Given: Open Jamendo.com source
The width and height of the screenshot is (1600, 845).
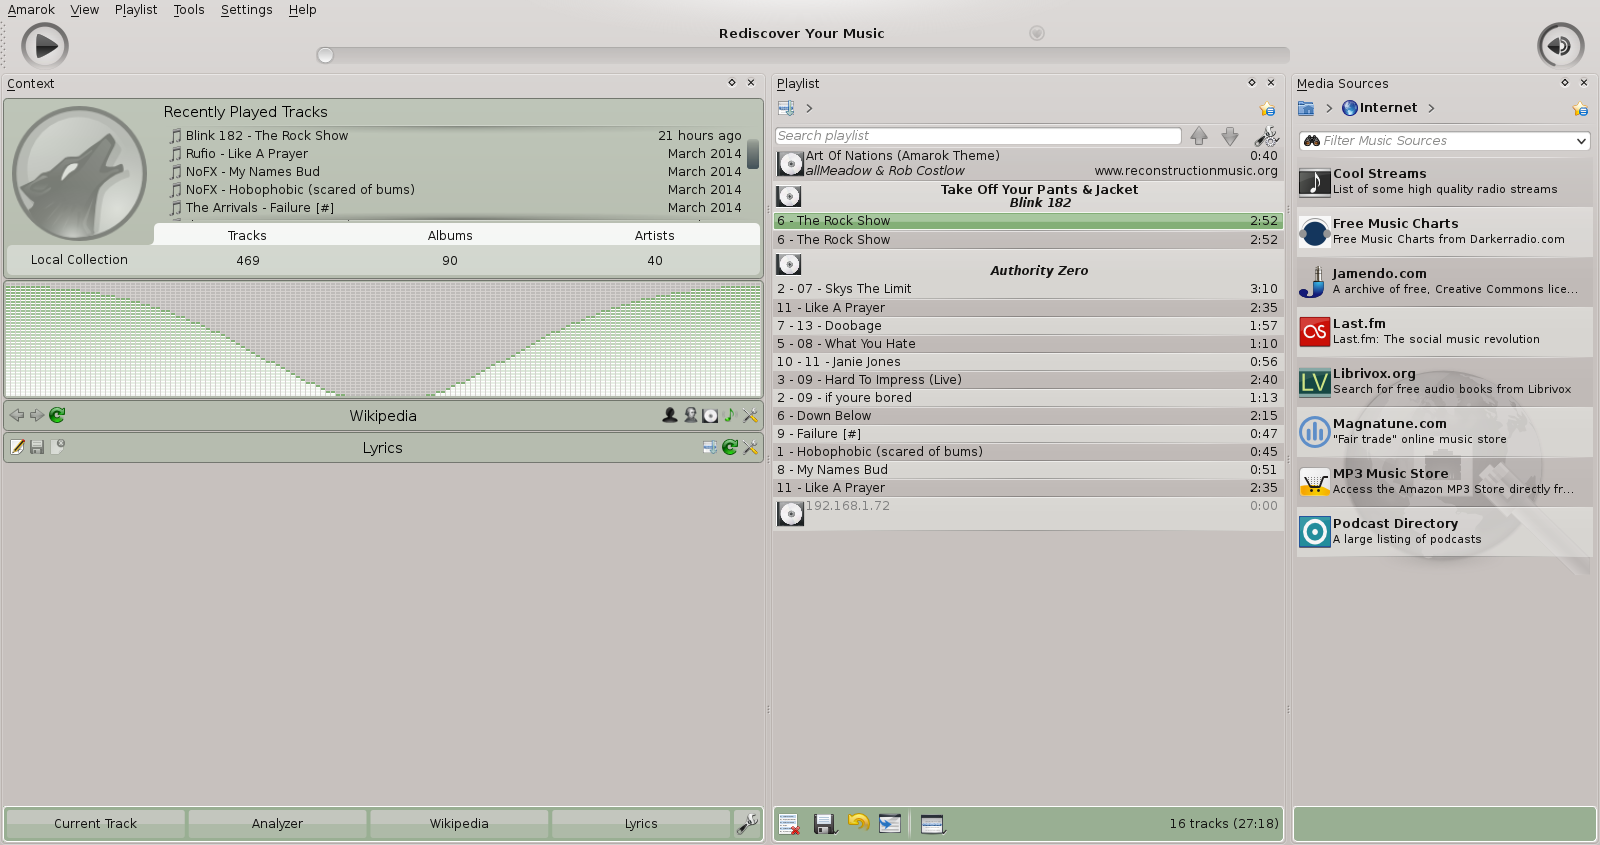Looking at the screenshot, I should (x=1444, y=281).
